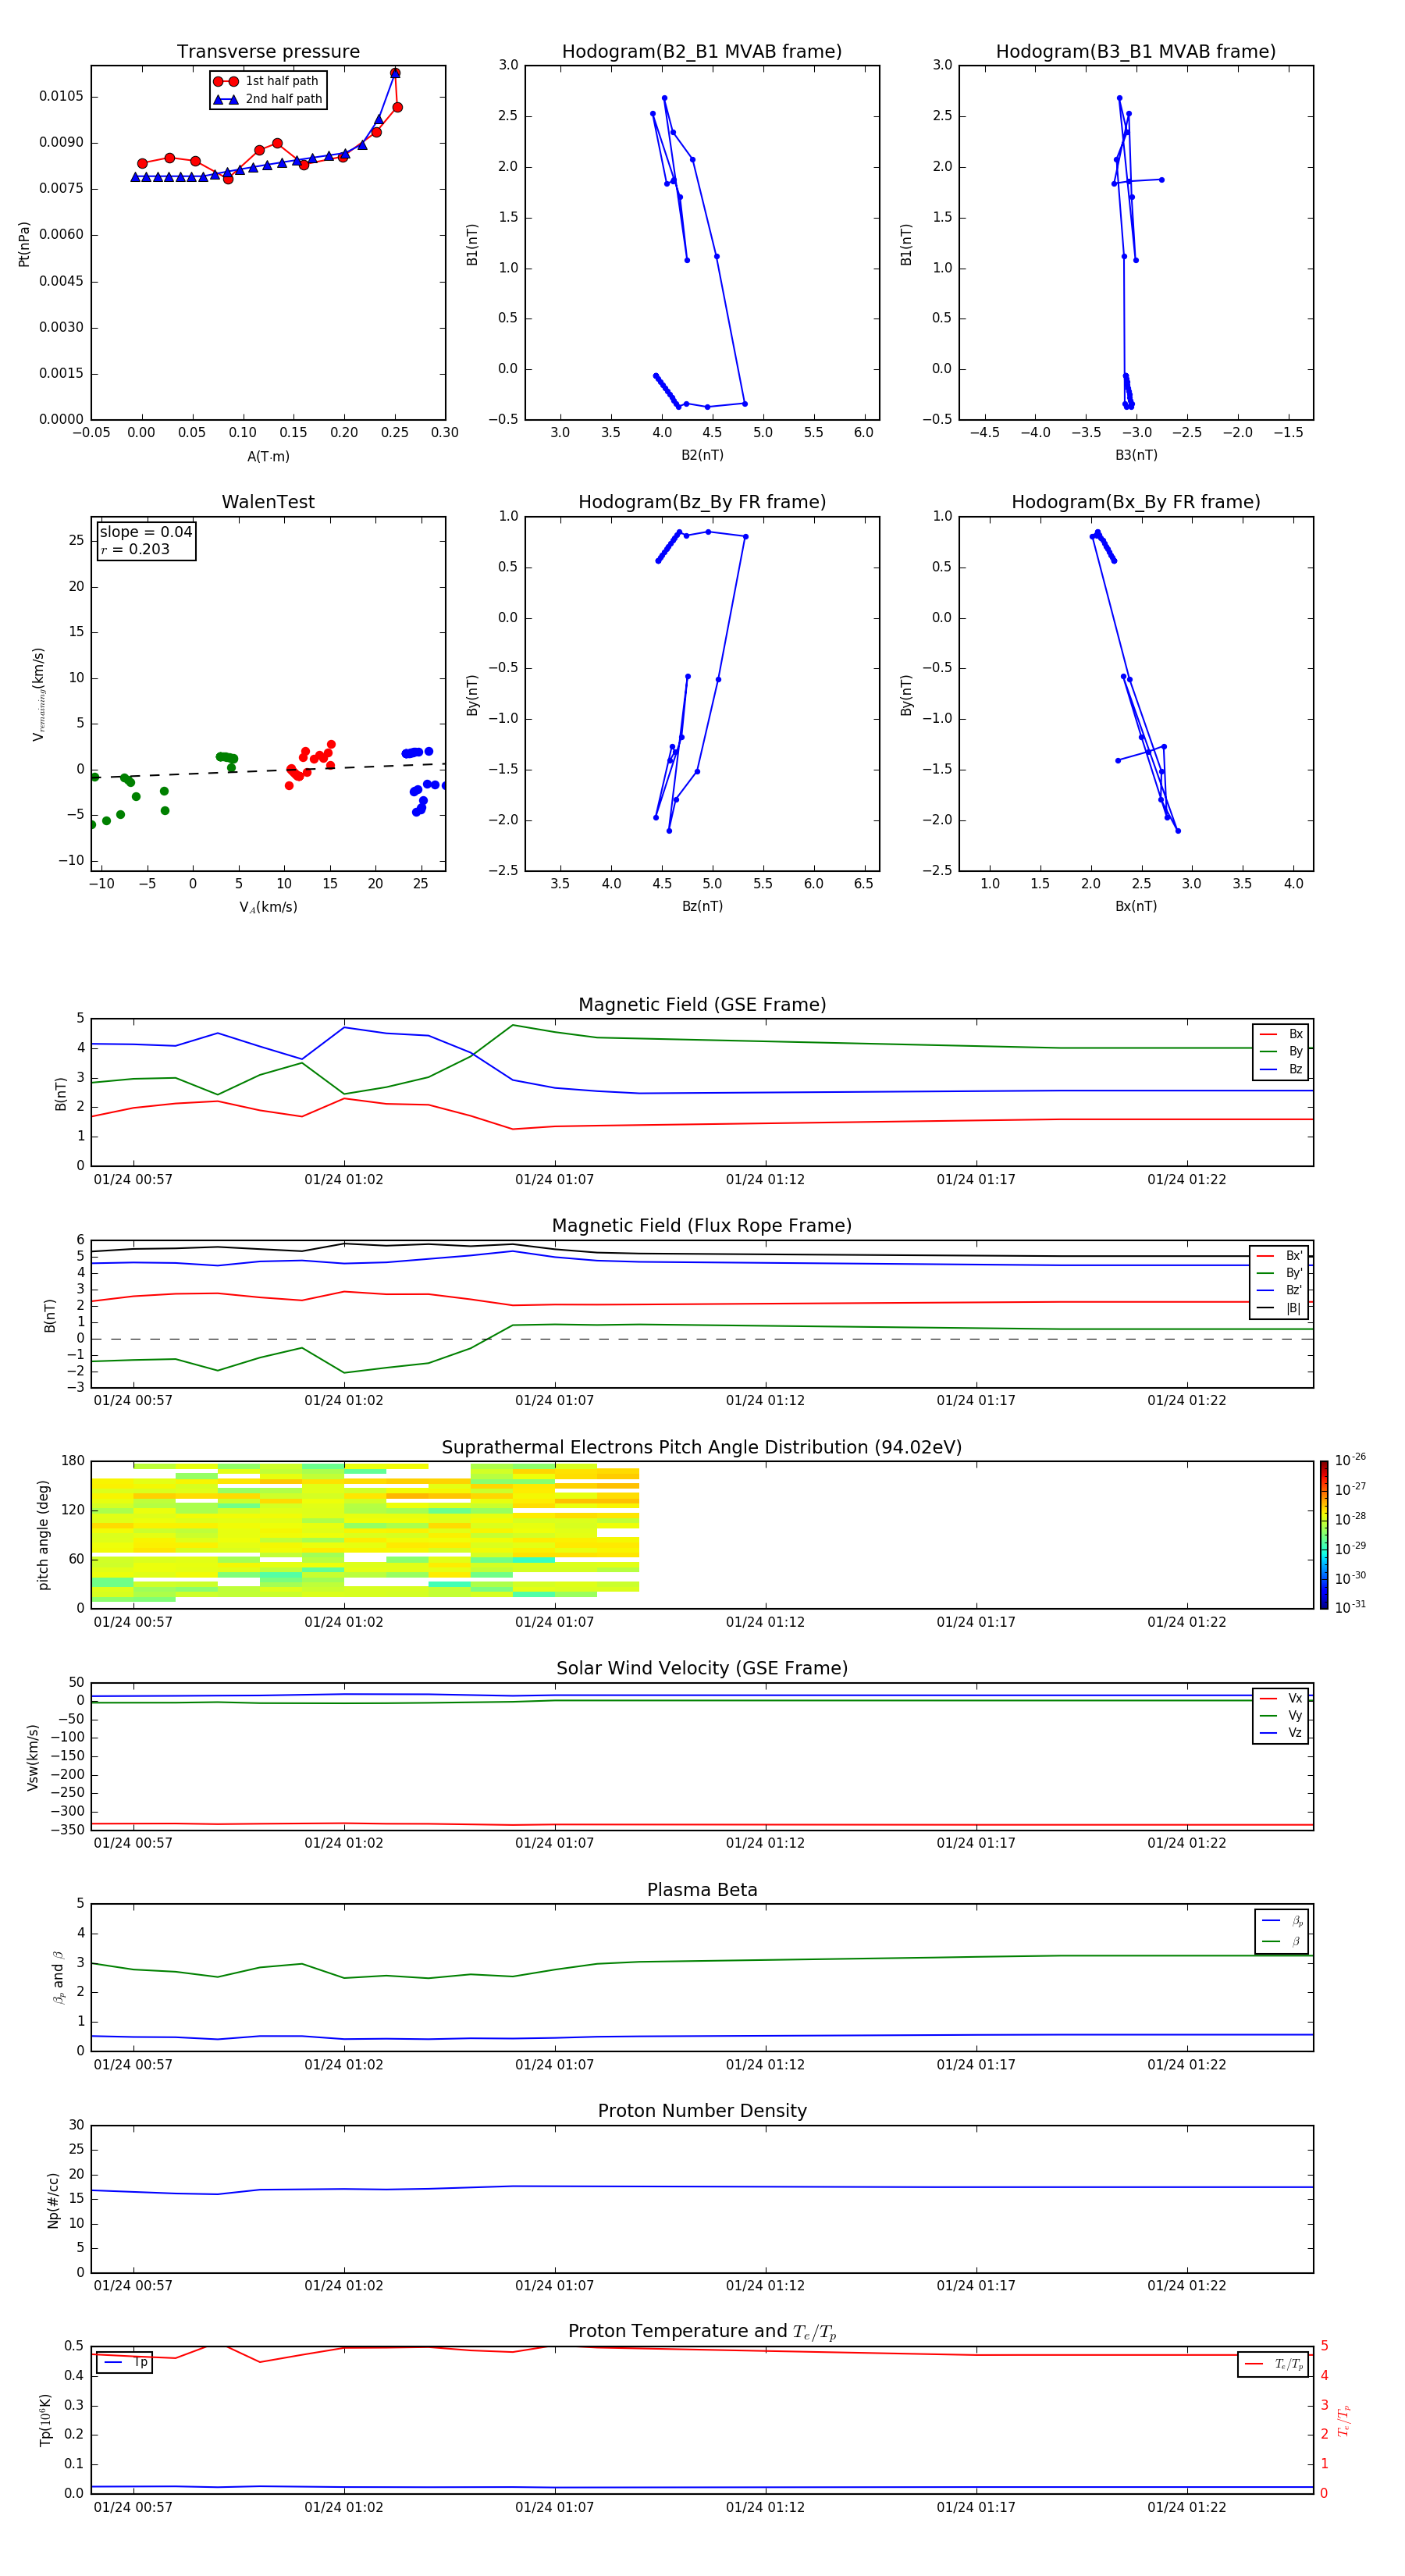Click '01/24 01:12' tick under GSE magnetic field plot

765,1180
